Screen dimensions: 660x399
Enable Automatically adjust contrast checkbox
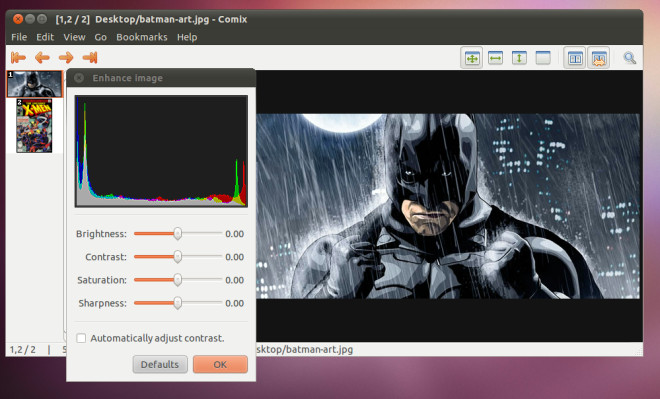tap(81, 338)
